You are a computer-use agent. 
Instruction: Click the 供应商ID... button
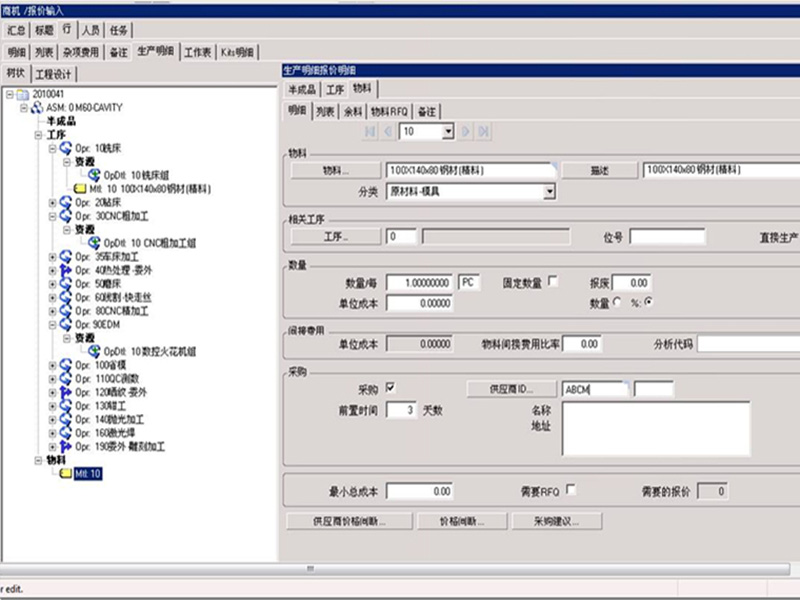pos(512,389)
